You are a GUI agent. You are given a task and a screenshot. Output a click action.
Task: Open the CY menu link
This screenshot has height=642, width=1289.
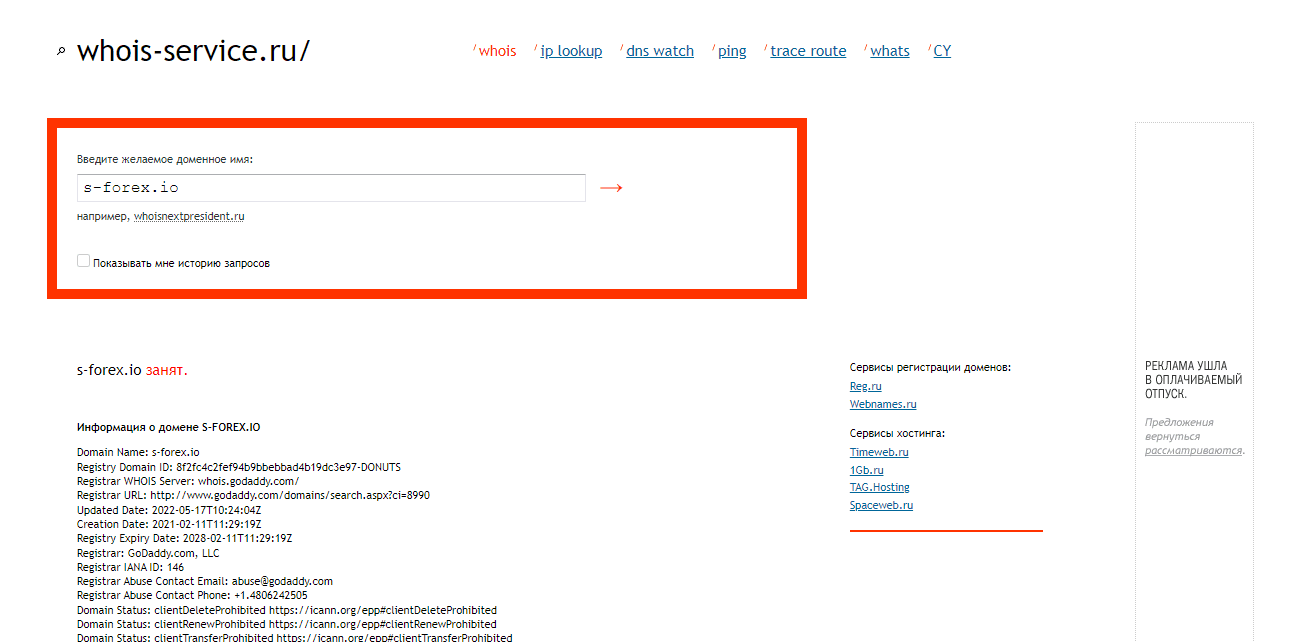click(x=942, y=51)
